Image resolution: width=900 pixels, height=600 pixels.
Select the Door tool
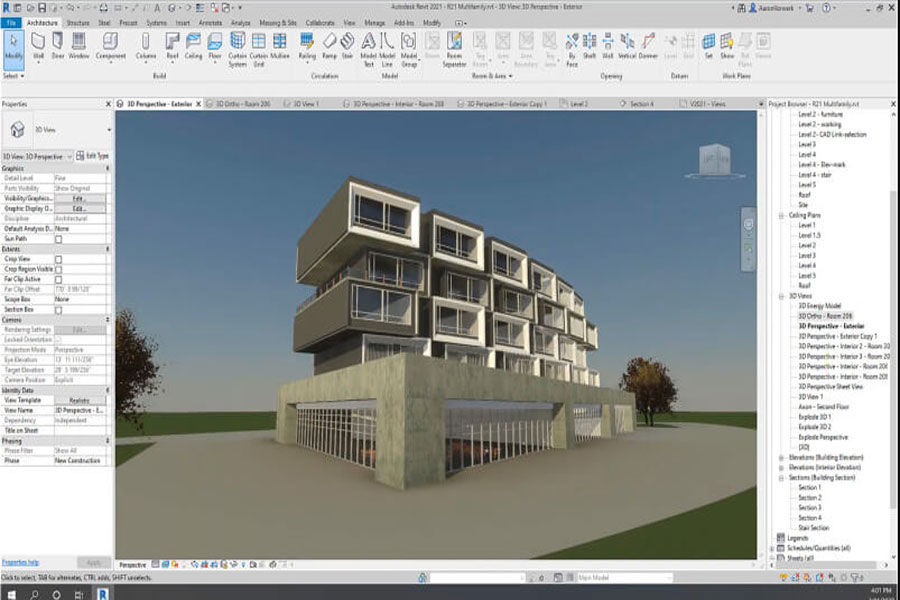(x=58, y=46)
